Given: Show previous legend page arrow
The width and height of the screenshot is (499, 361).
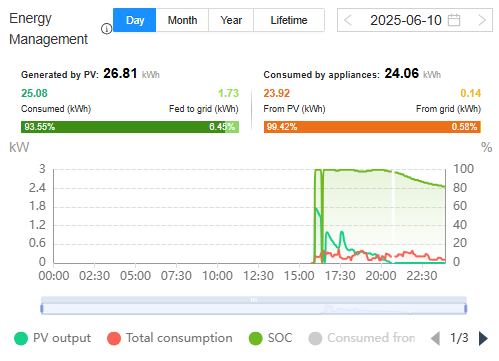Looking at the screenshot, I should 435,338.
